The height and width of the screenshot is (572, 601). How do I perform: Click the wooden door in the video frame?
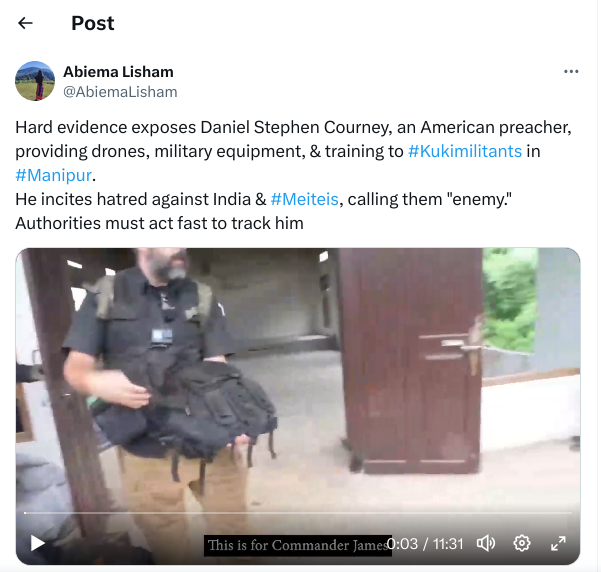[x=410, y=360]
